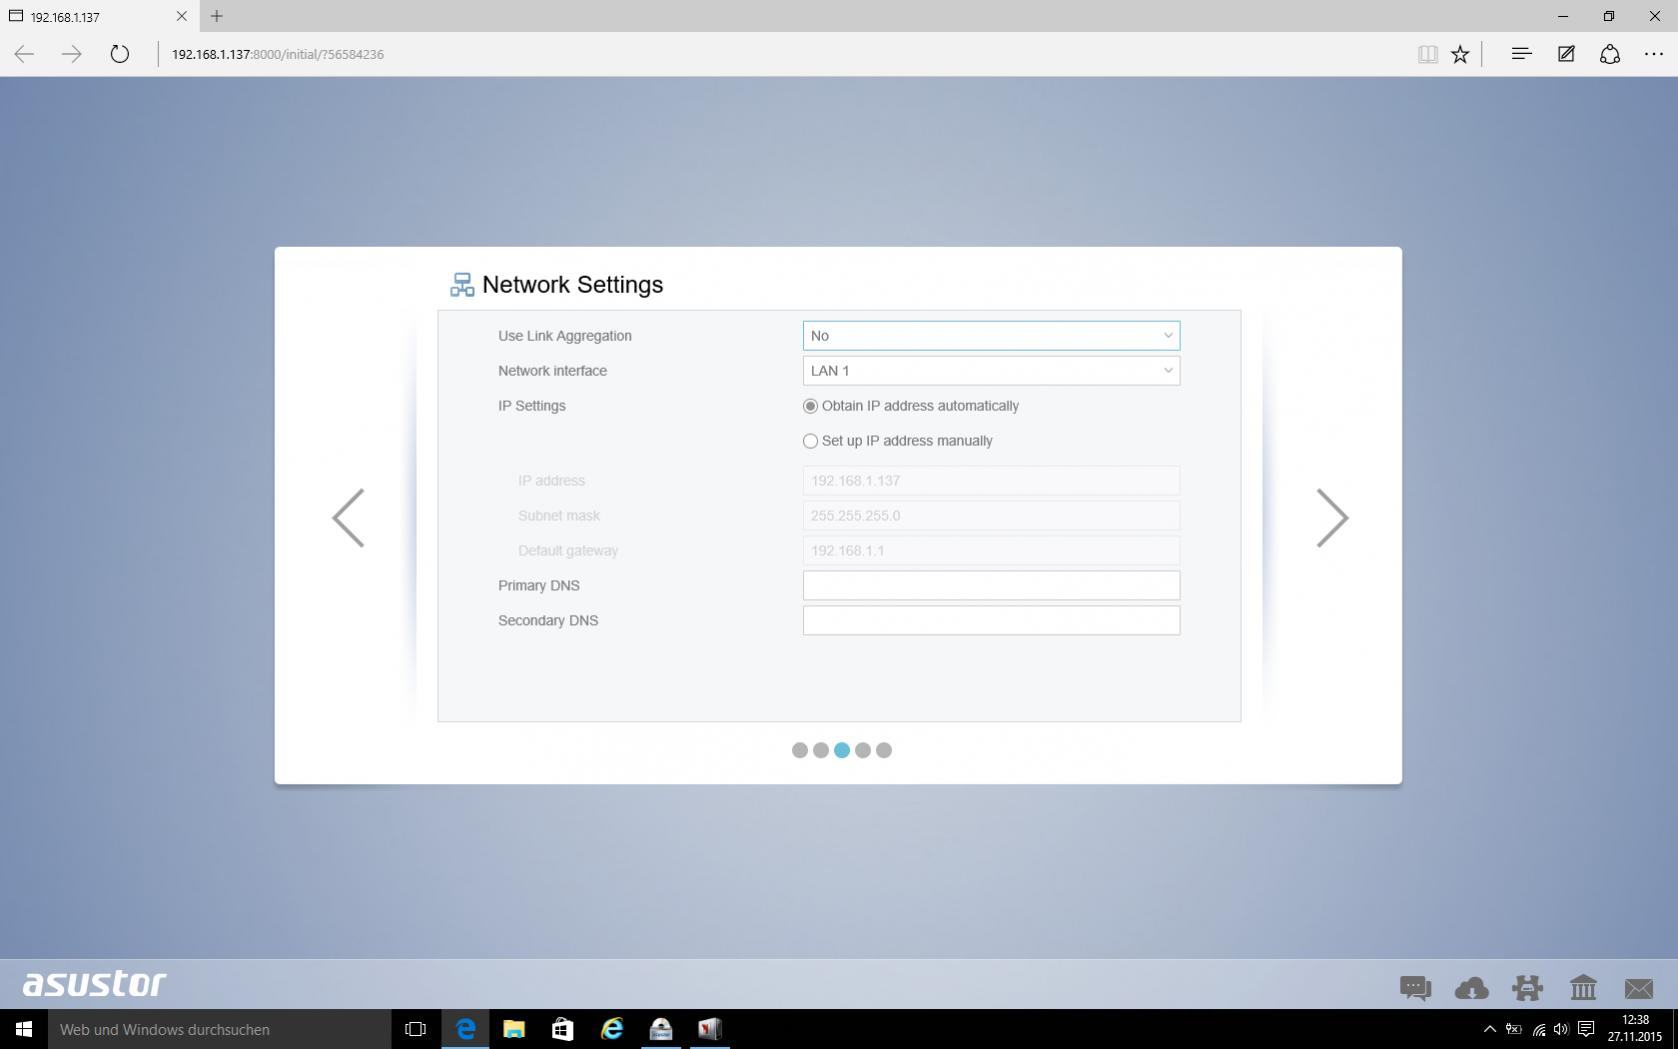Open Internet Explorer from the taskbar
Screen dimensions: 1678x1049
coord(611,1029)
